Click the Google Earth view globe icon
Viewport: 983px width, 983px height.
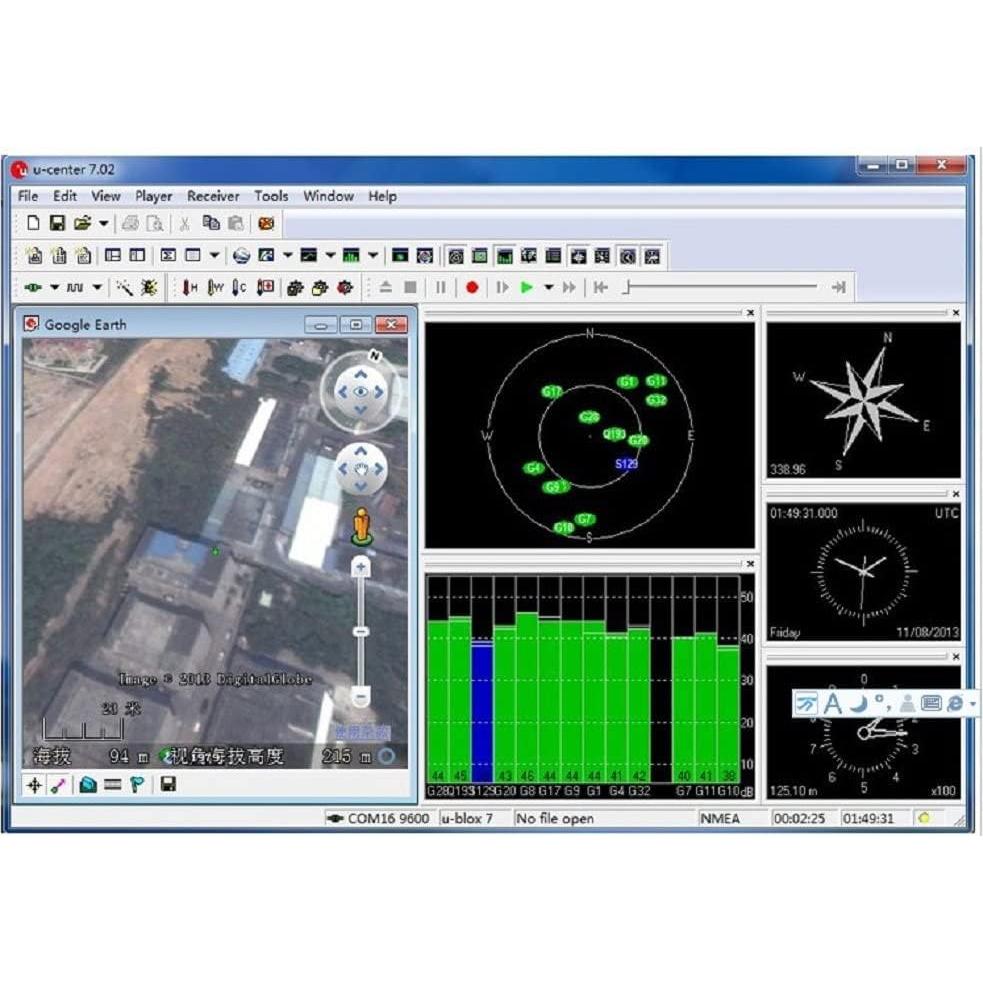241,256
